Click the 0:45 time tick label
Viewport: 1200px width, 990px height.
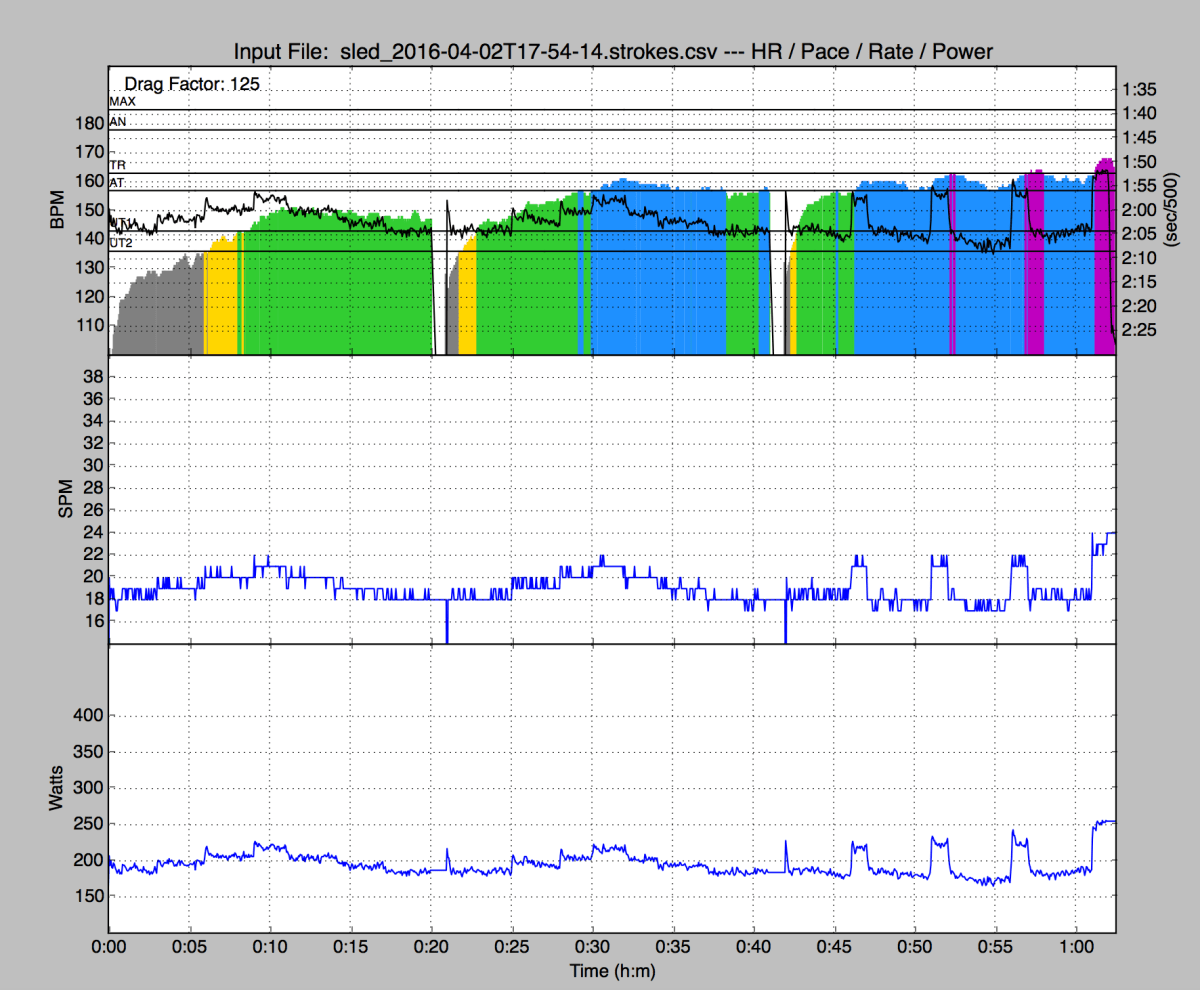click(x=833, y=946)
